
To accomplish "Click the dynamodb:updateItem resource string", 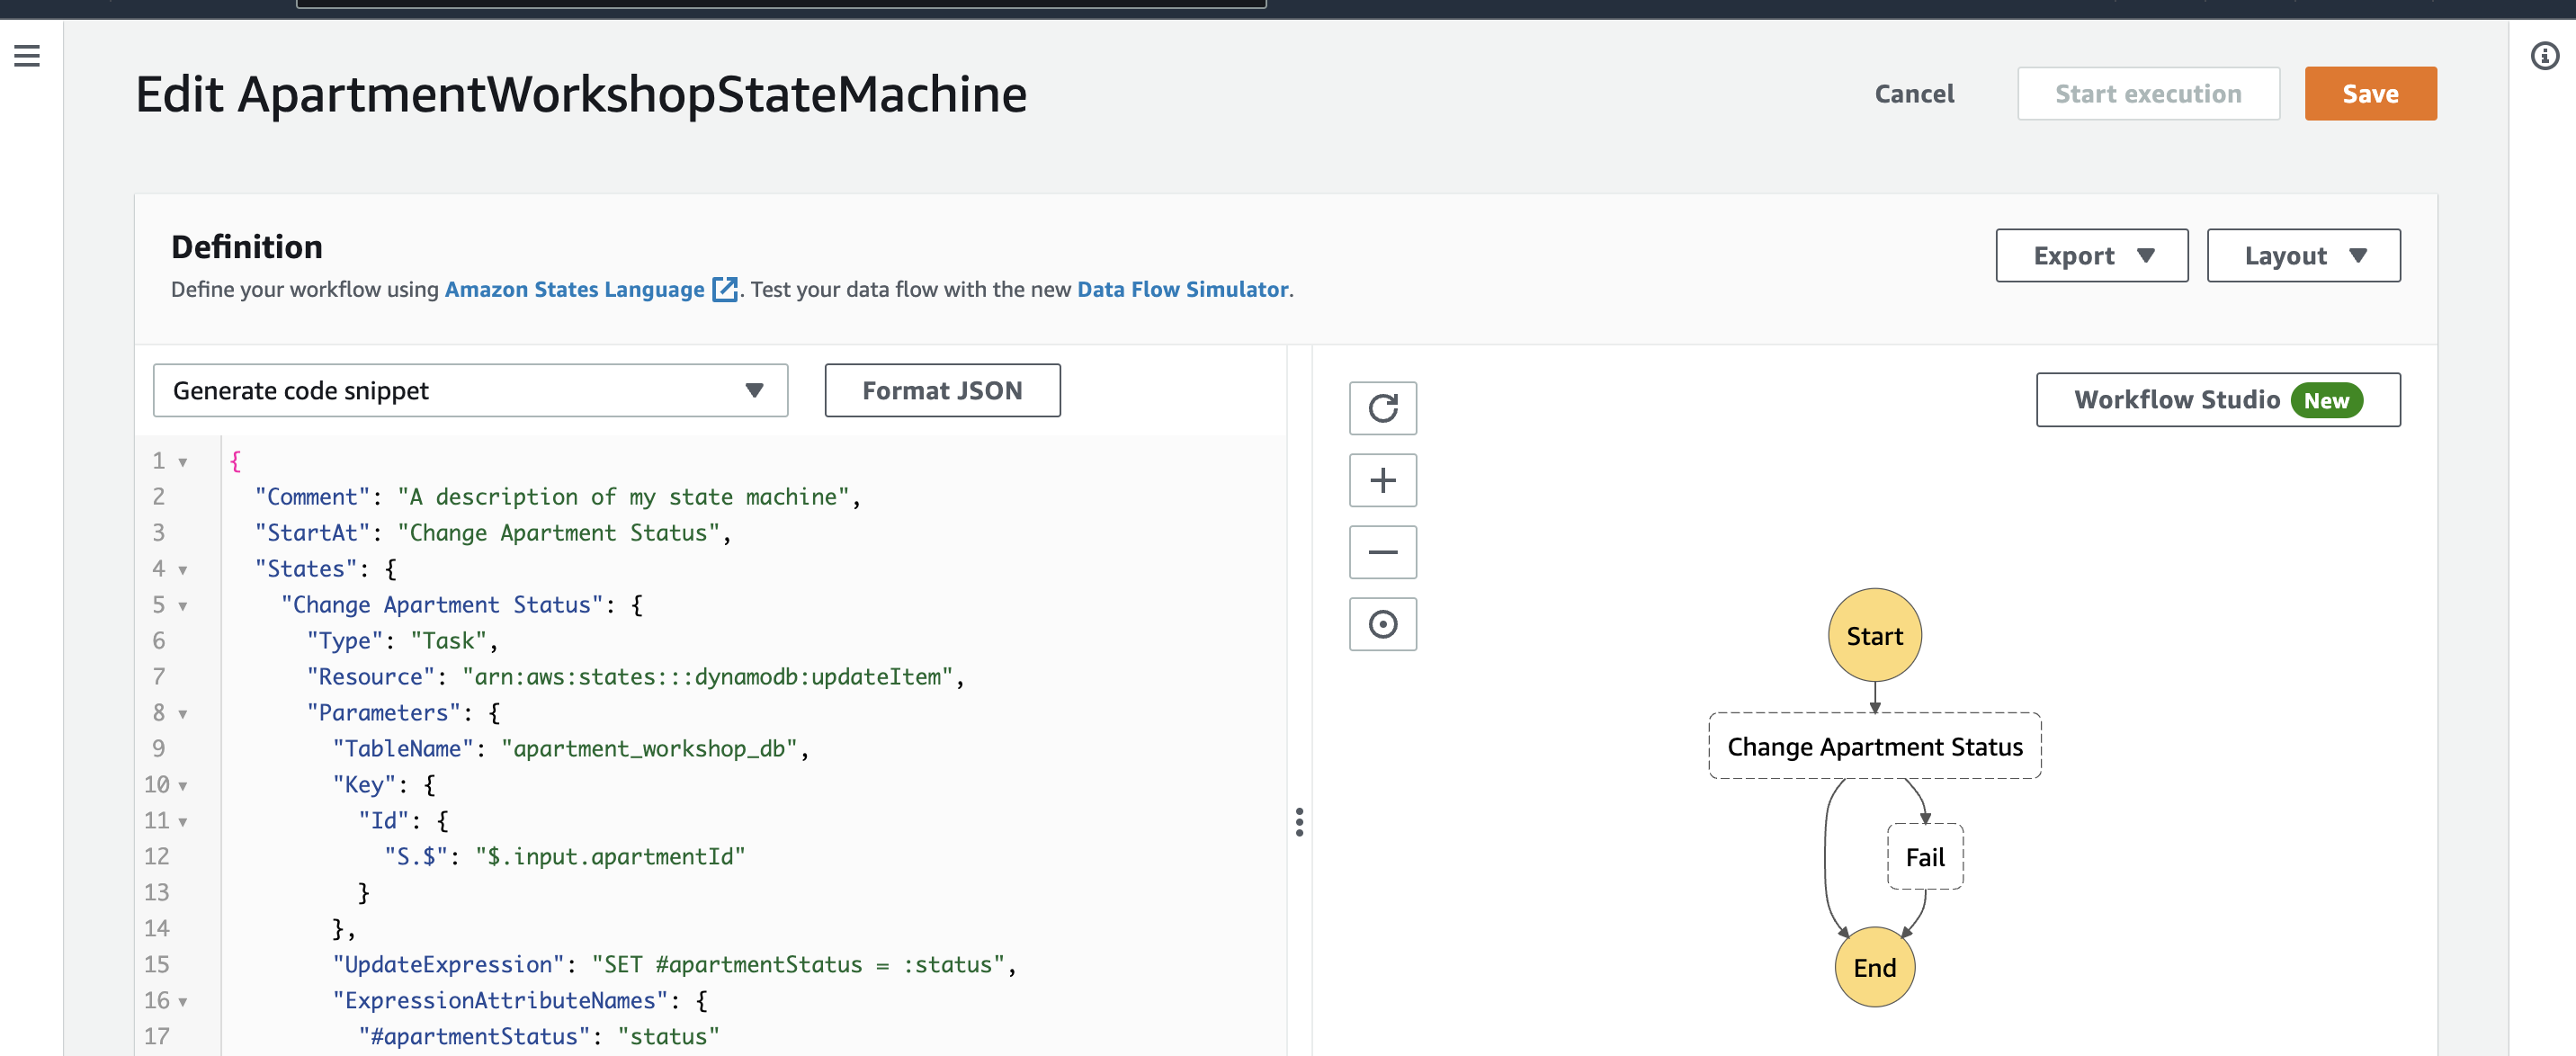I will point(708,677).
